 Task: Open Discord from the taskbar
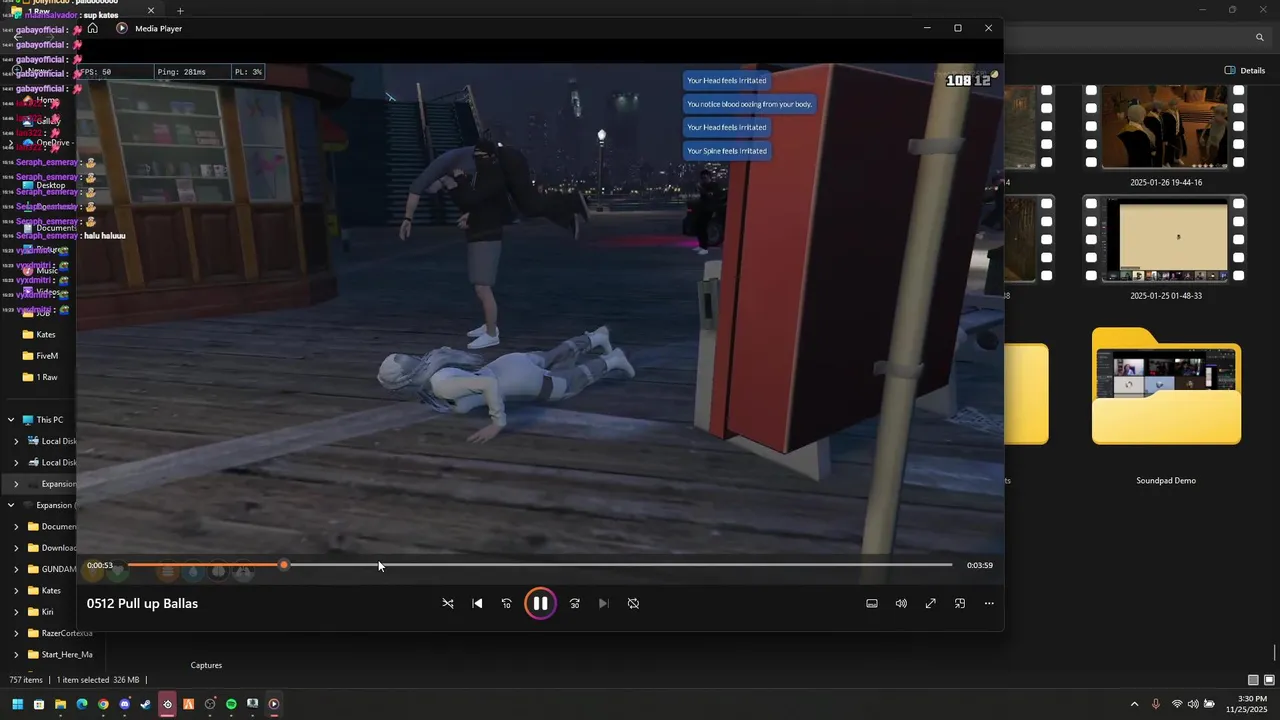[124, 704]
